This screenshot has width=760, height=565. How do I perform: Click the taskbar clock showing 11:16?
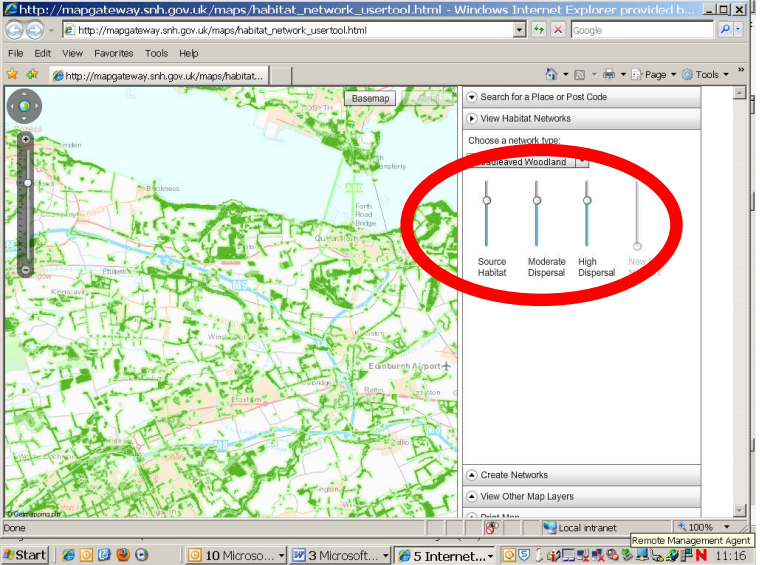tap(730, 555)
